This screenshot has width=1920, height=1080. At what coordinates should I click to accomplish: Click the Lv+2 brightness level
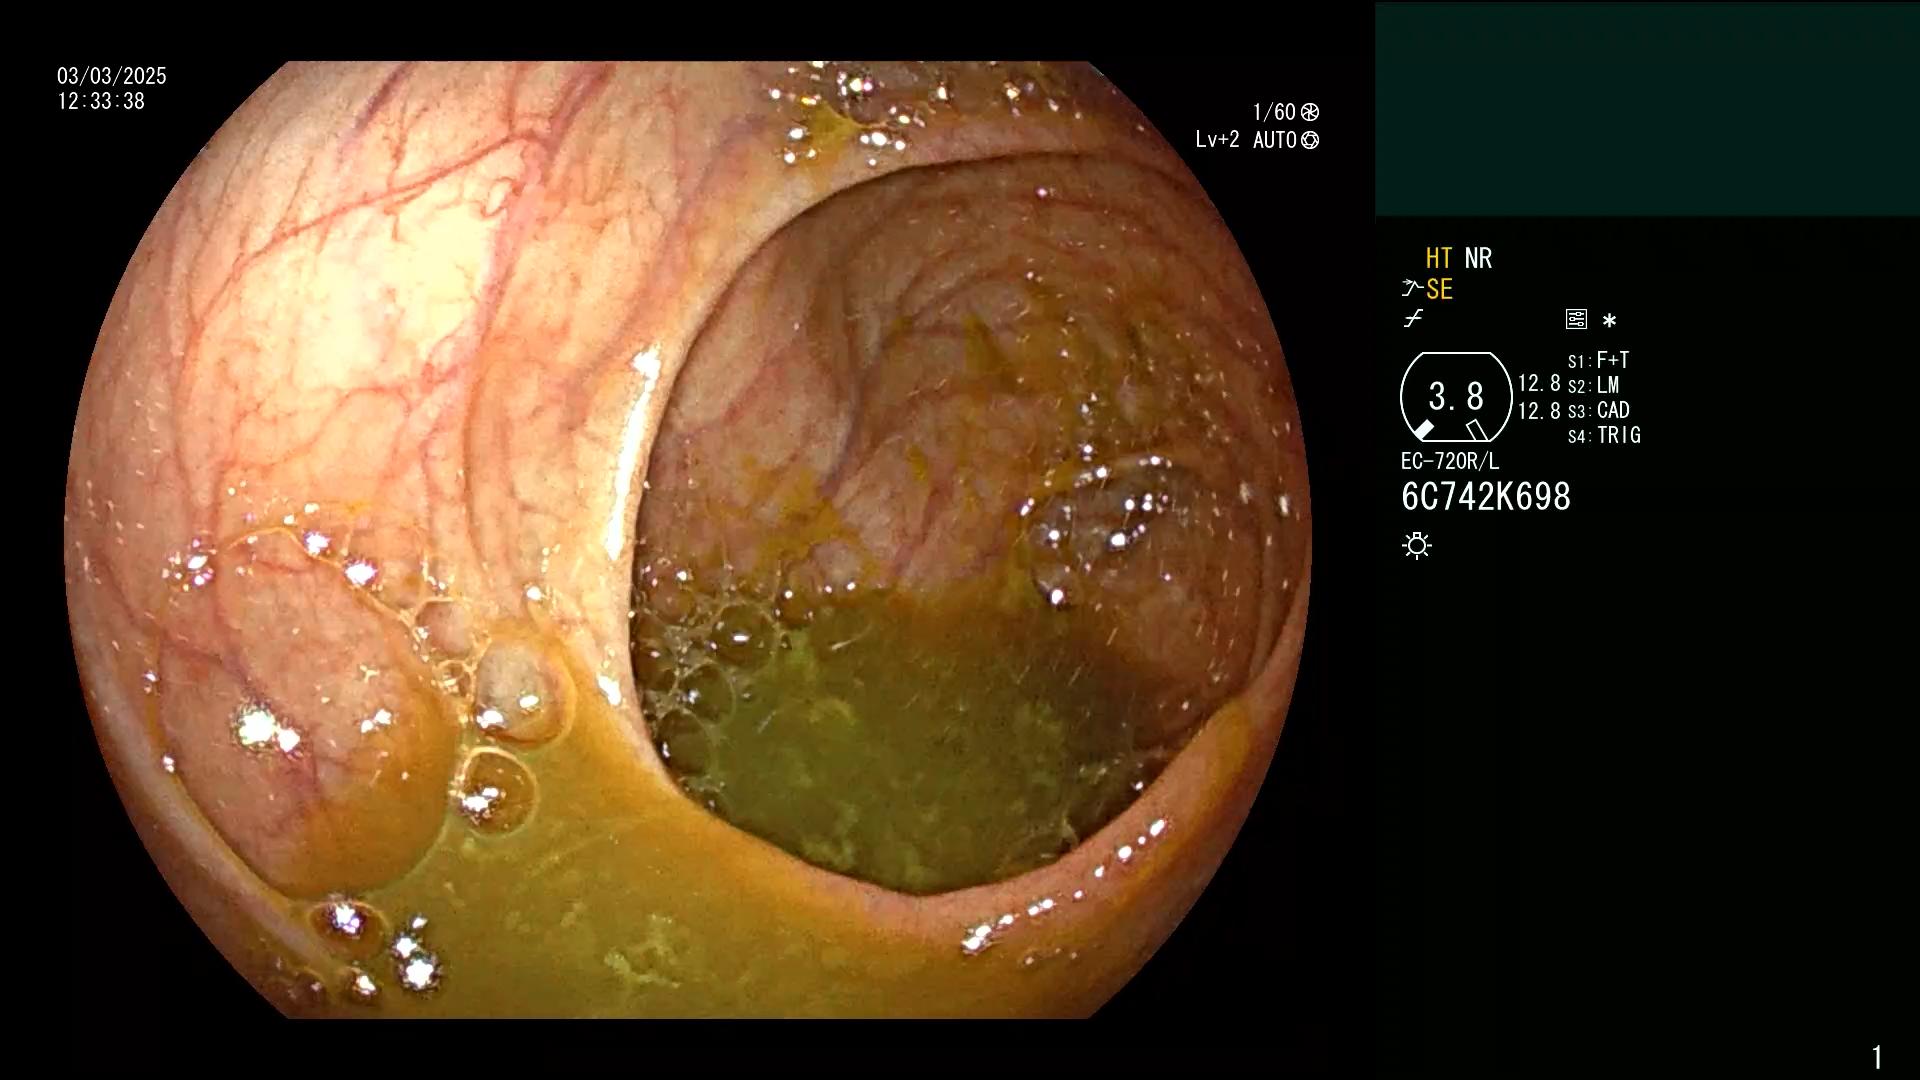tap(1217, 140)
